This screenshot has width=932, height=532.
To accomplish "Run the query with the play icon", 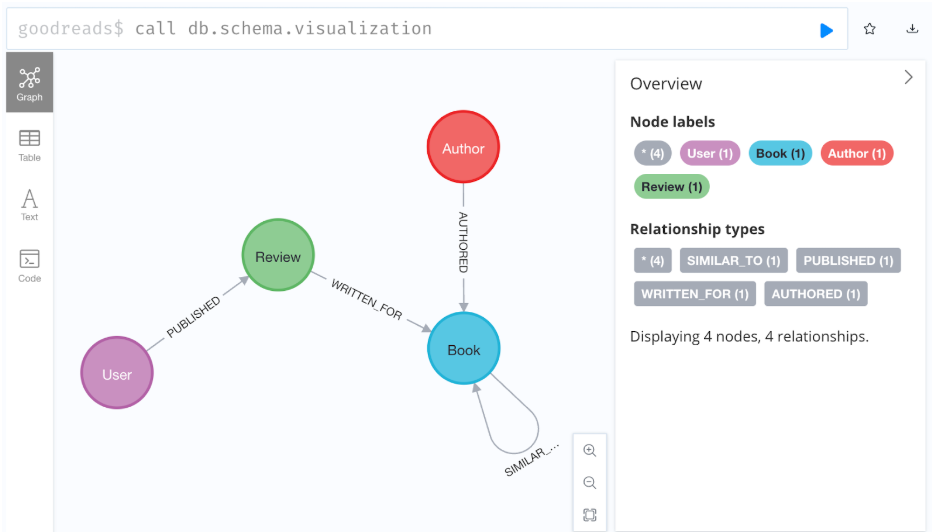I will pos(826,30).
